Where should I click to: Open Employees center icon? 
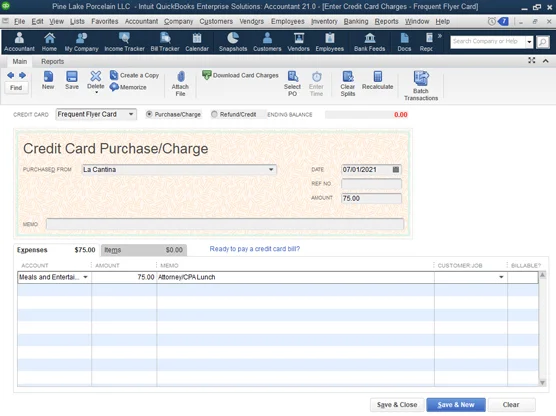point(329,42)
